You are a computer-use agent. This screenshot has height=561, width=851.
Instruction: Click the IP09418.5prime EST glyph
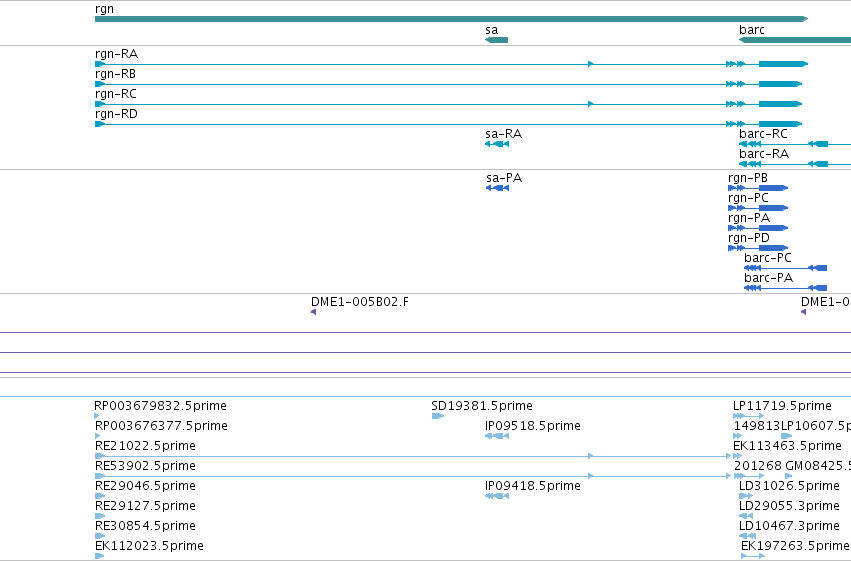click(497, 496)
